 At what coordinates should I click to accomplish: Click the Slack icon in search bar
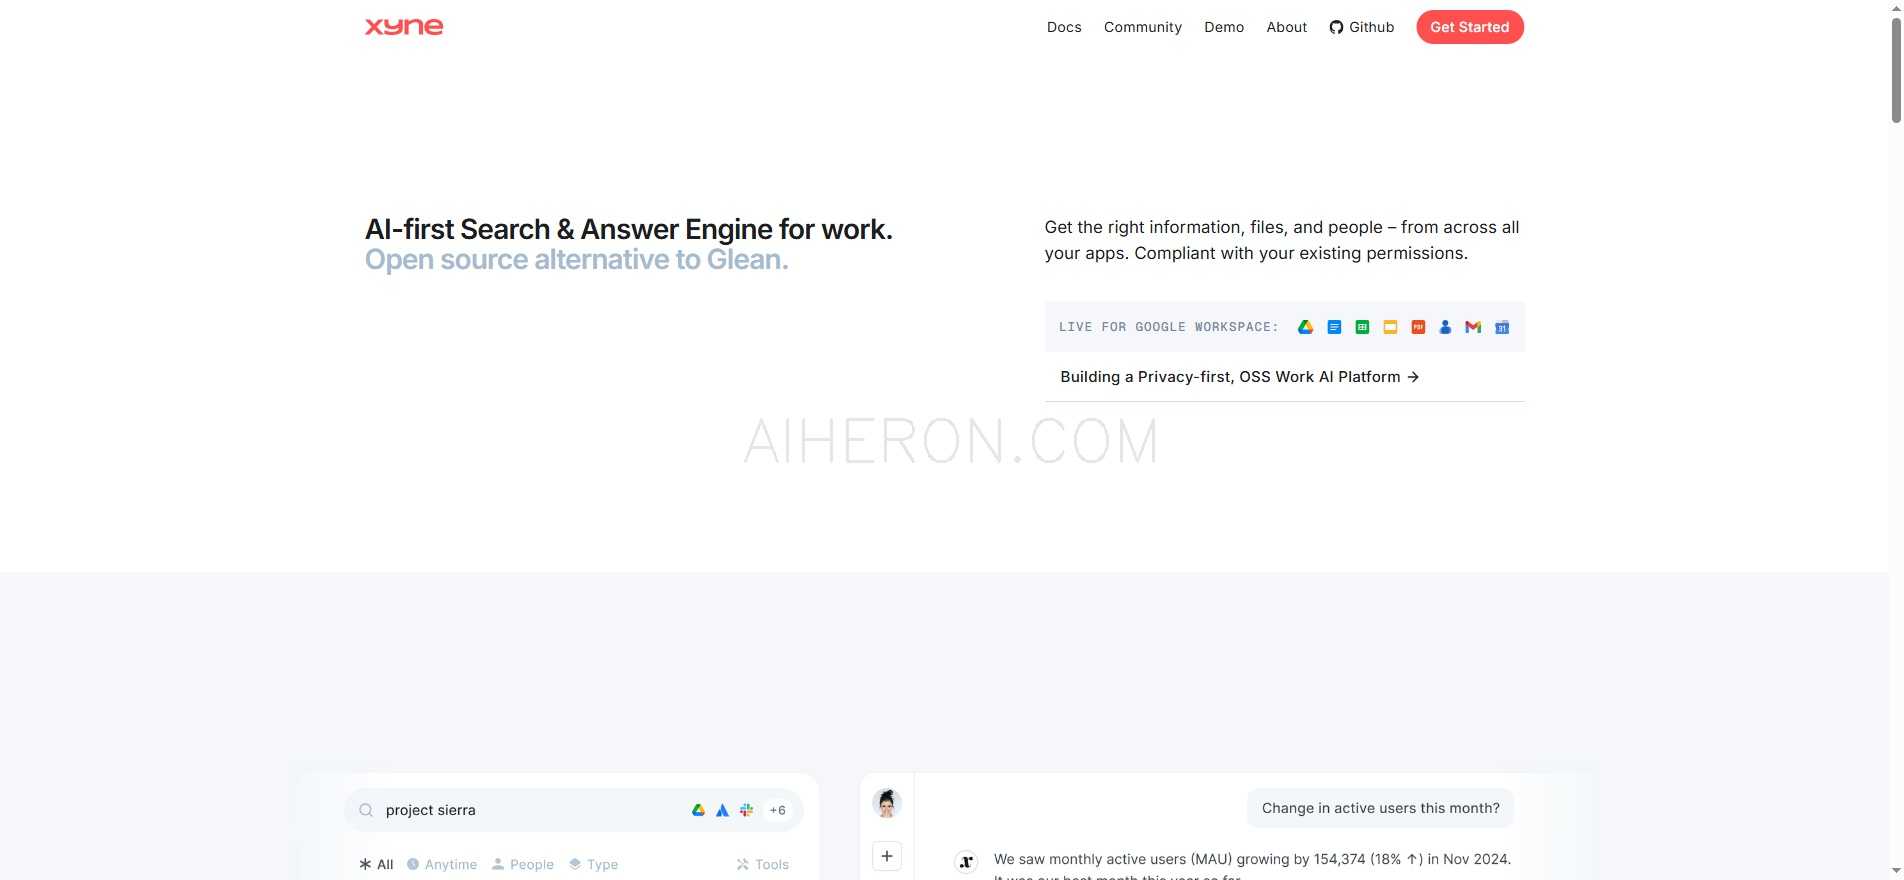746,810
